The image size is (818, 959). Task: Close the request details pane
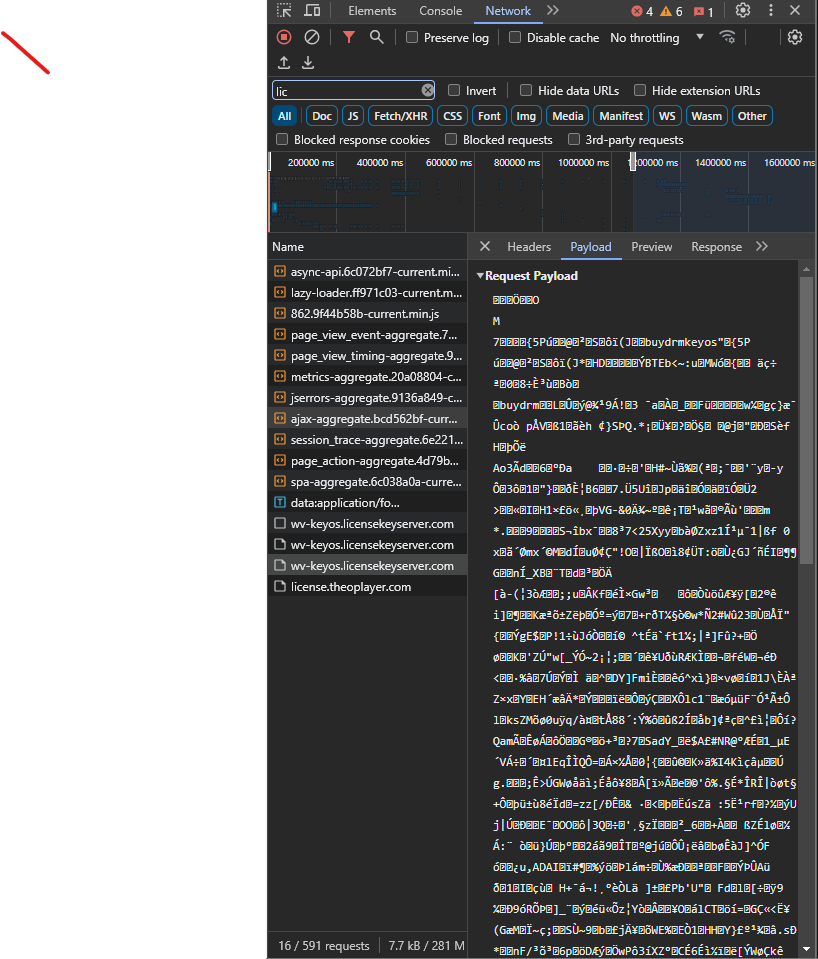pos(485,246)
